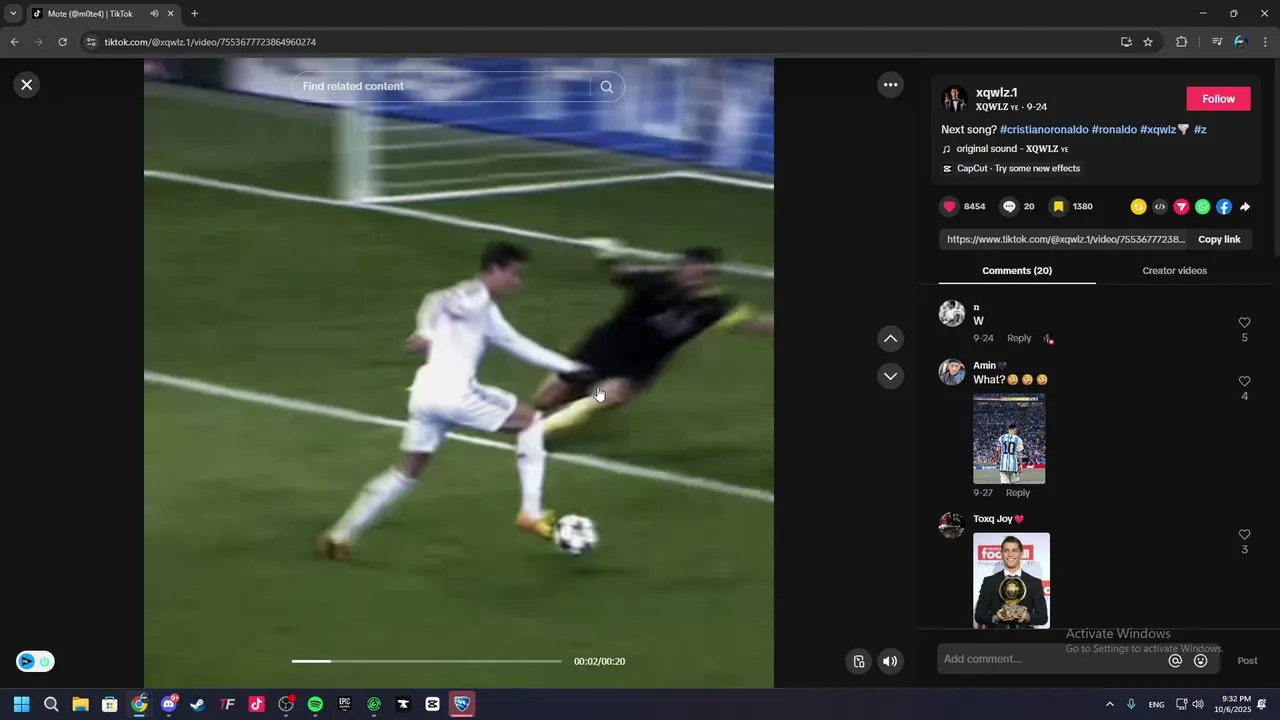1280x720 pixels.
Task: Send to friends with red paper plane icon
Action: click(x=1181, y=207)
